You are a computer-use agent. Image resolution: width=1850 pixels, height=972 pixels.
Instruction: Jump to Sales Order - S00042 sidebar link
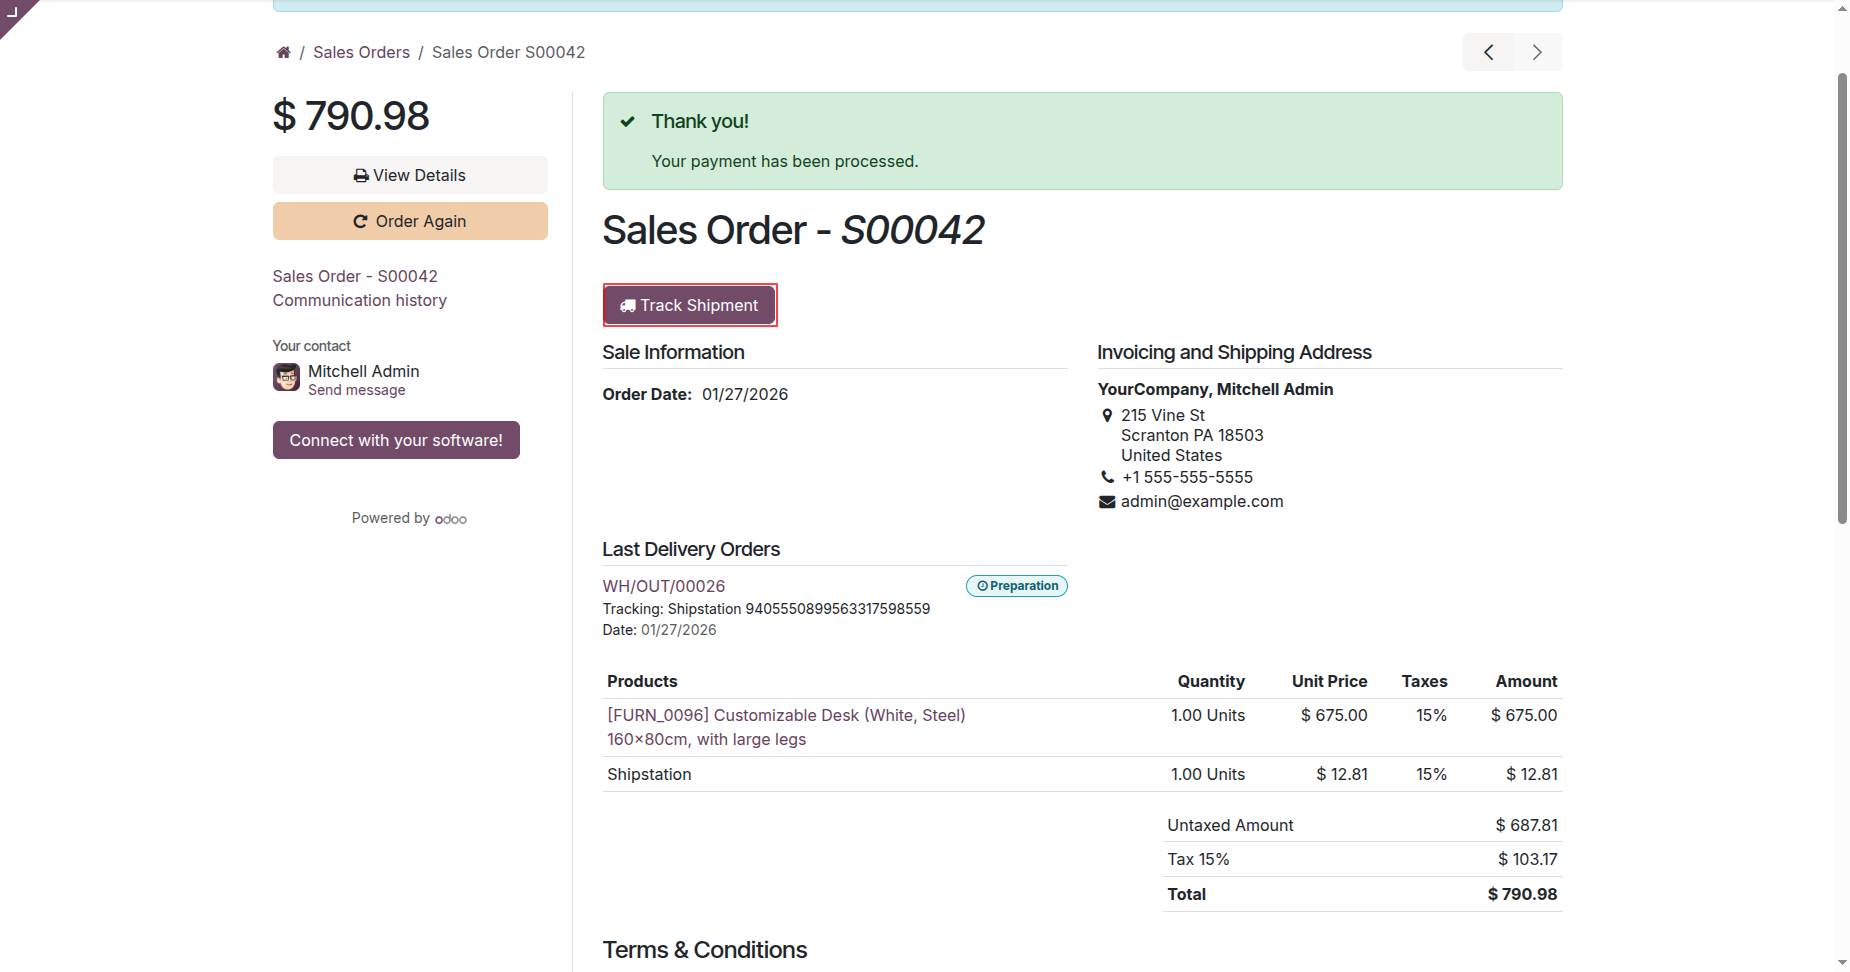(x=355, y=277)
